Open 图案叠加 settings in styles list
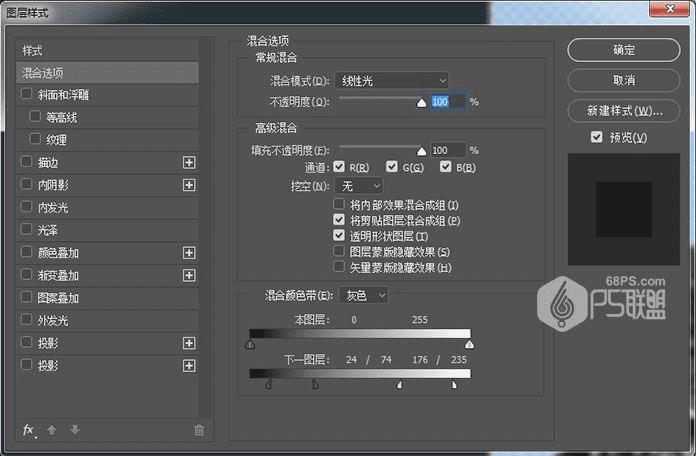The image size is (696, 456). pyautogui.click(x=107, y=298)
